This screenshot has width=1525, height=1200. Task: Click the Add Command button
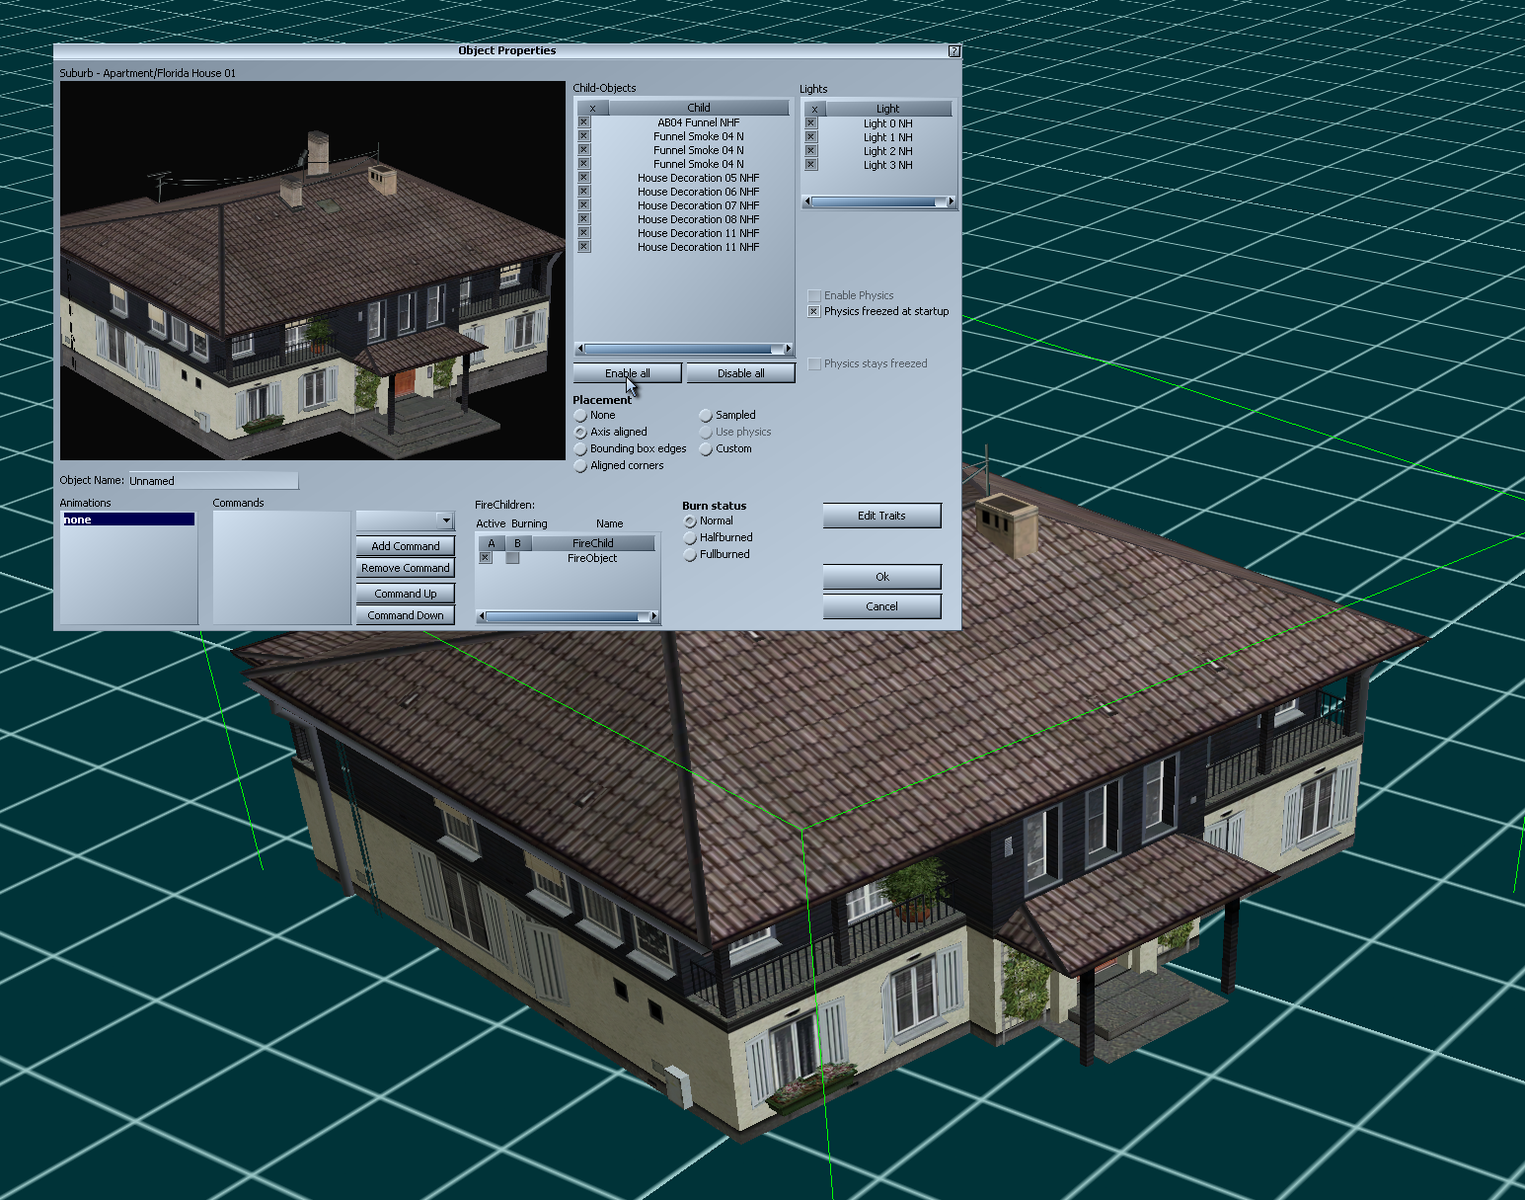tap(405, 546)
